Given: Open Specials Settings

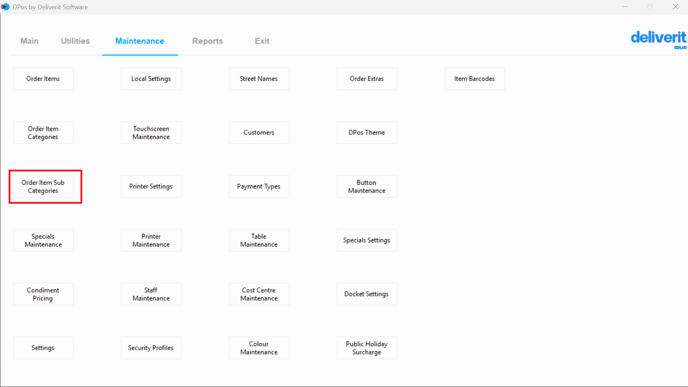Looking at the screenshot, I should [x=367, y=240].
